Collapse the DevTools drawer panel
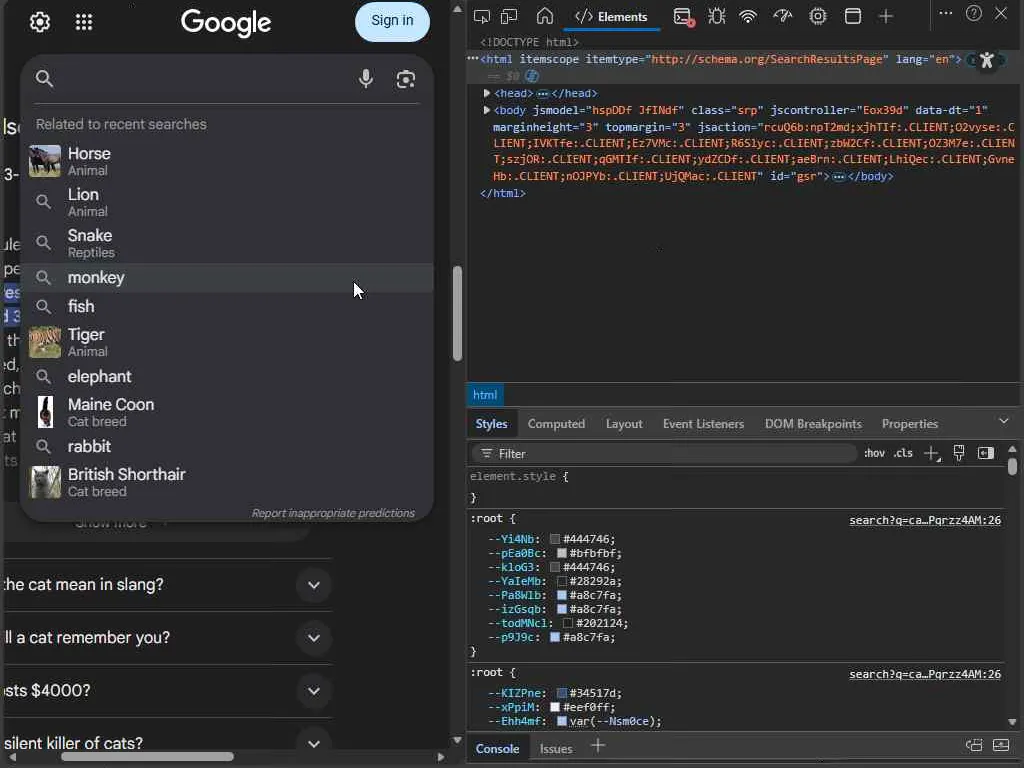The width and height of the screenshot is (1024, 768). pyautogui.click(x=1001, y=745)
